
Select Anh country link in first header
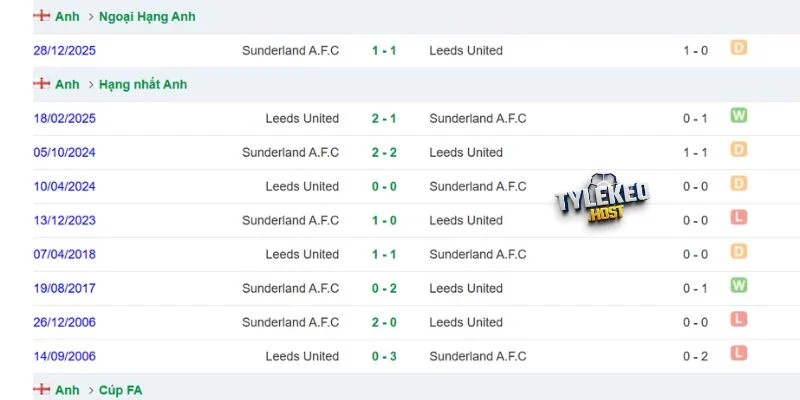(x=67, y=16)
